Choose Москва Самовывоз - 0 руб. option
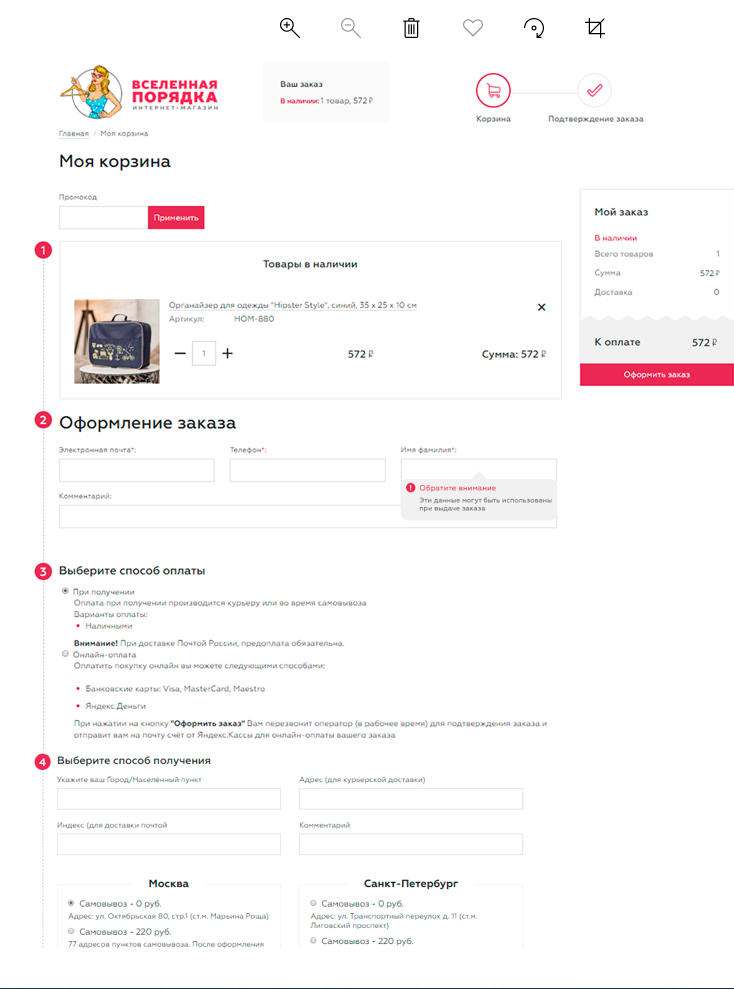 71,903
